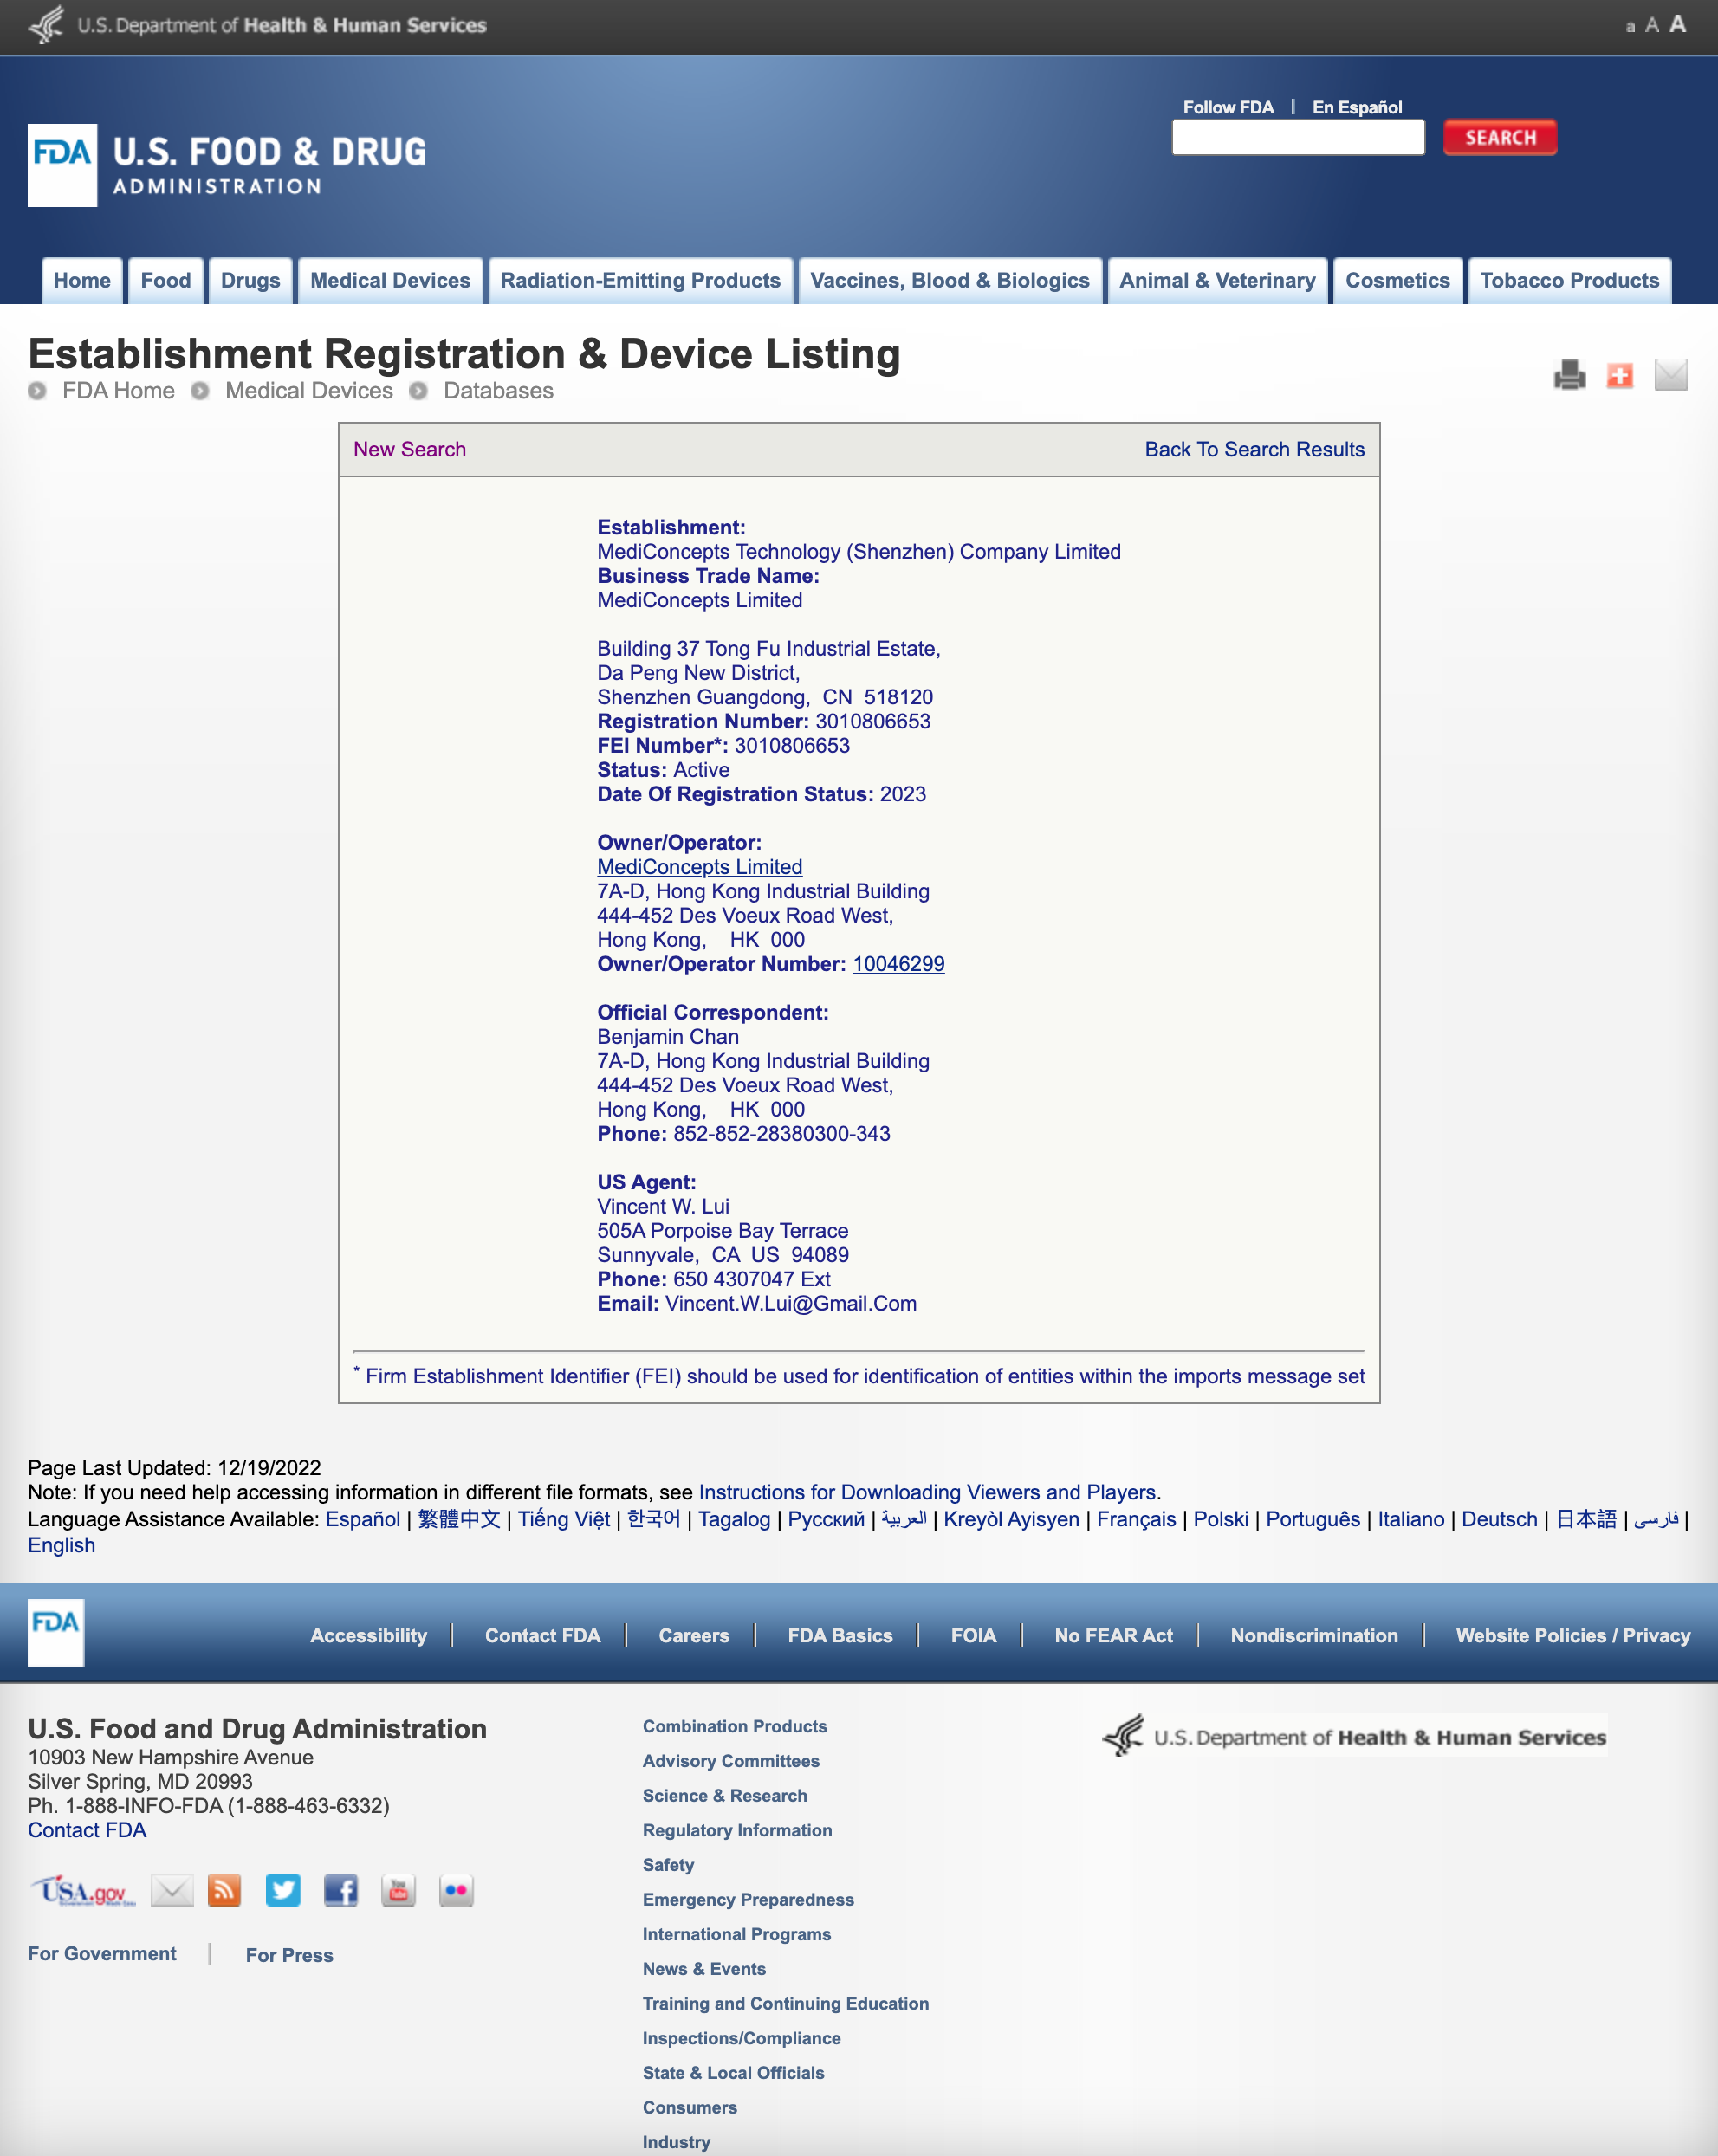Open the Tobacco Products tab
1718x2156 pixels.
coord(1568,281)
